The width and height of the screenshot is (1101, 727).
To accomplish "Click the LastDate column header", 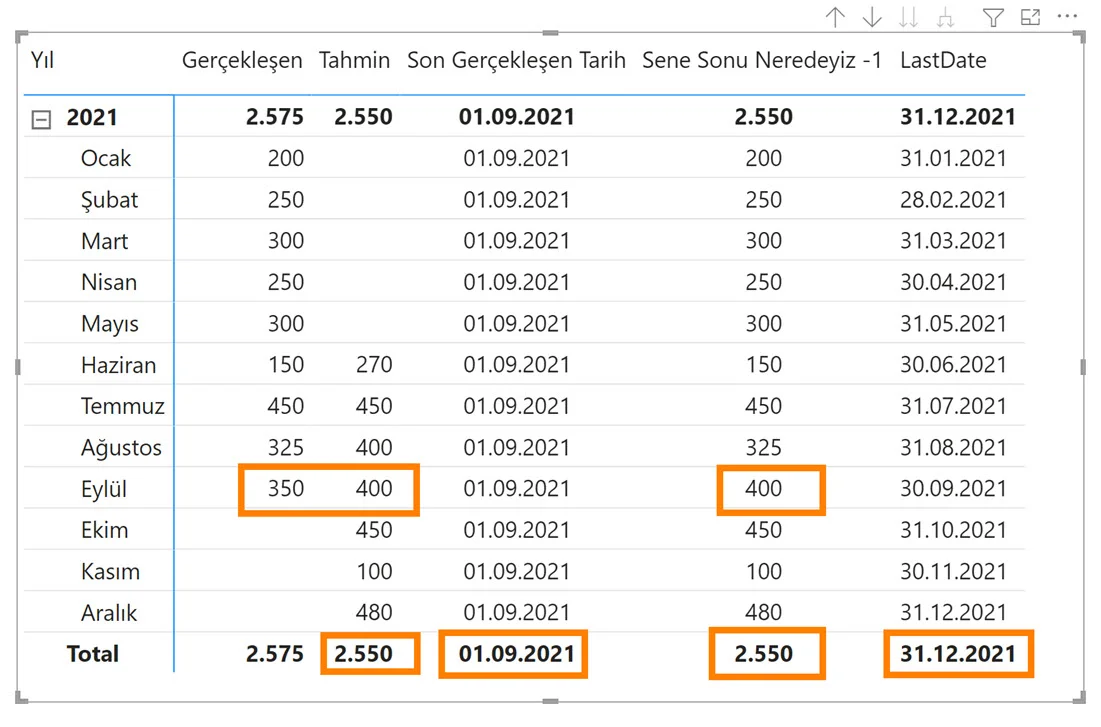I will (x=943, y=60).
